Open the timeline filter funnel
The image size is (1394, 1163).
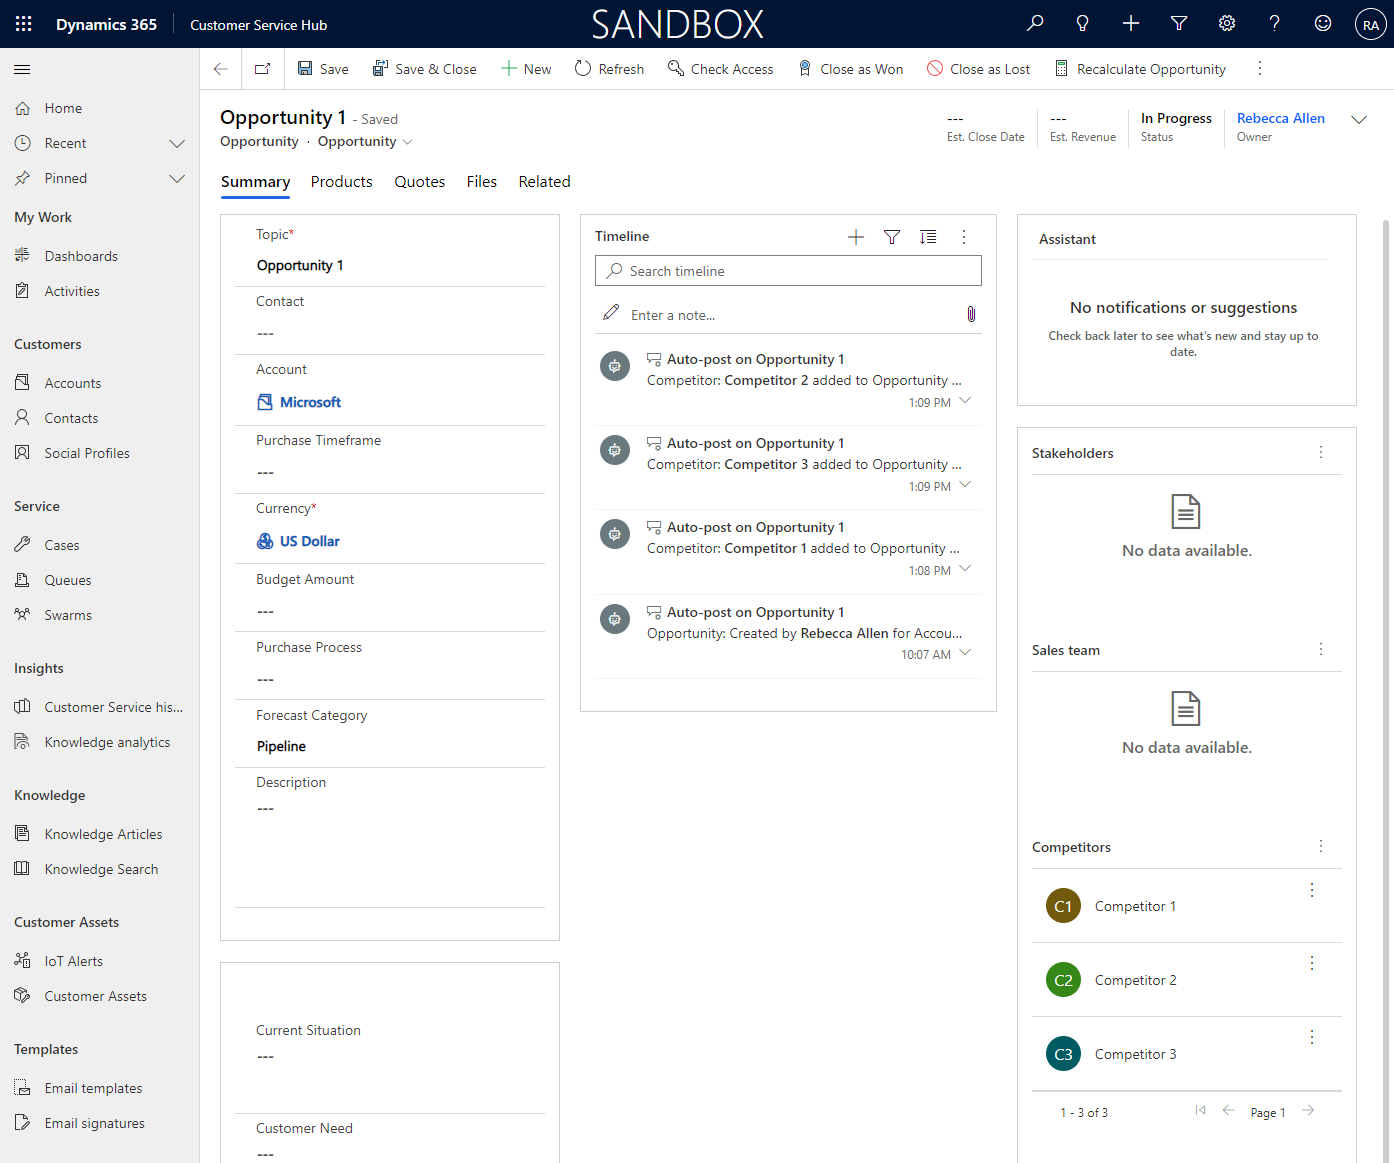(892, 237)
